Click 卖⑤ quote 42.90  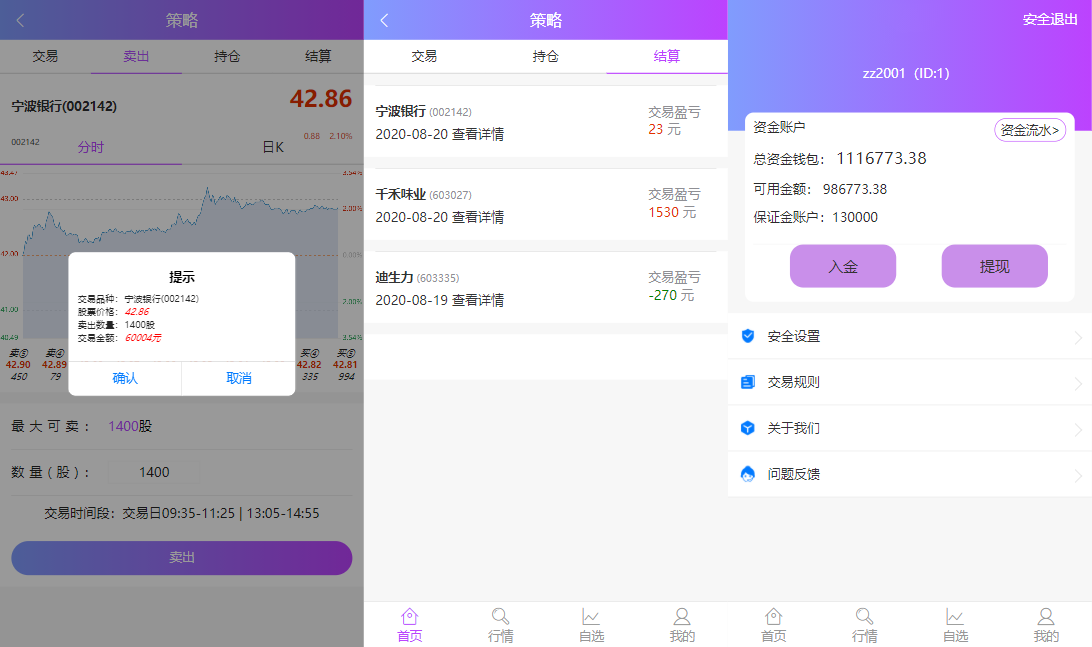[x=18, y=365]
